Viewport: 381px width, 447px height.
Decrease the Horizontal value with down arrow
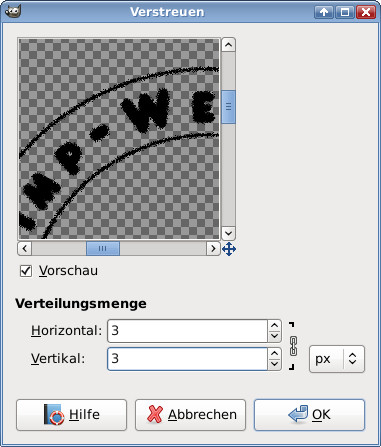coord(274,336)
